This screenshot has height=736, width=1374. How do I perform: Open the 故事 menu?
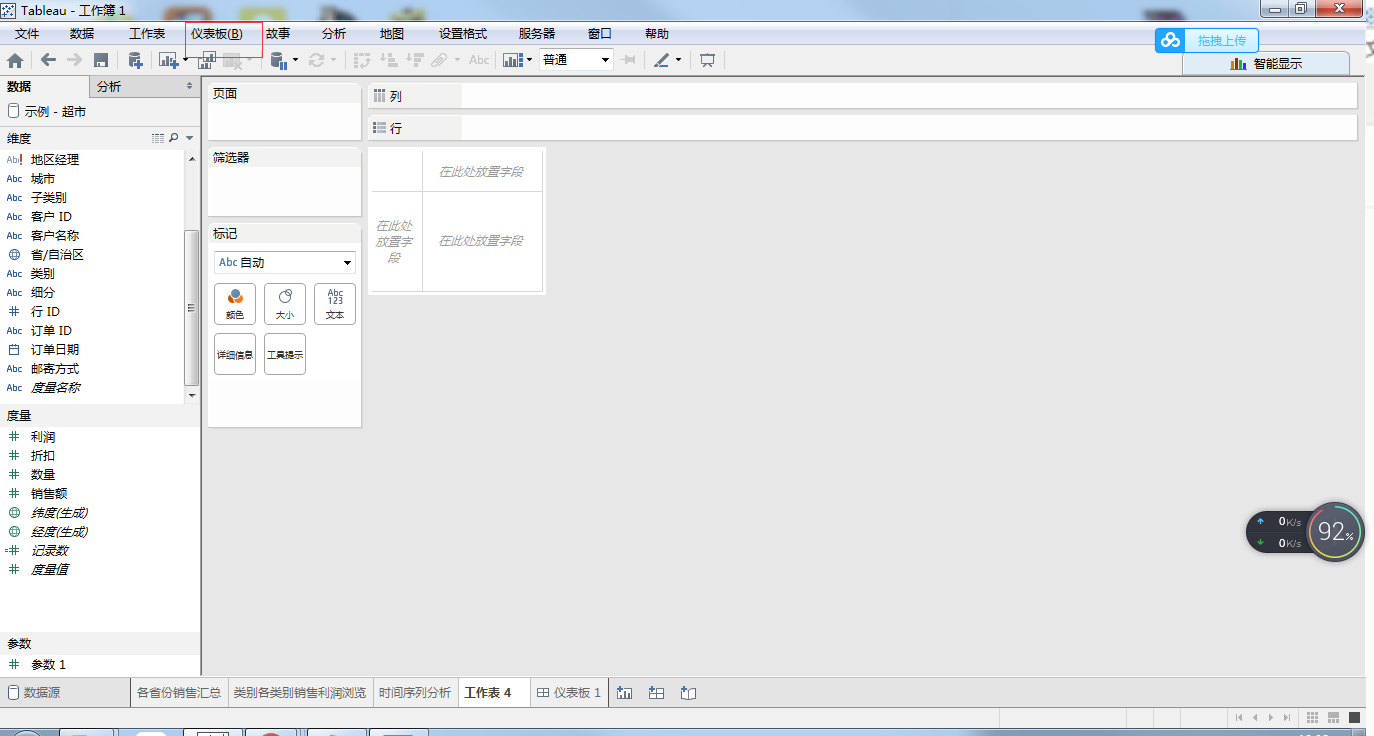tap(278, 34)
